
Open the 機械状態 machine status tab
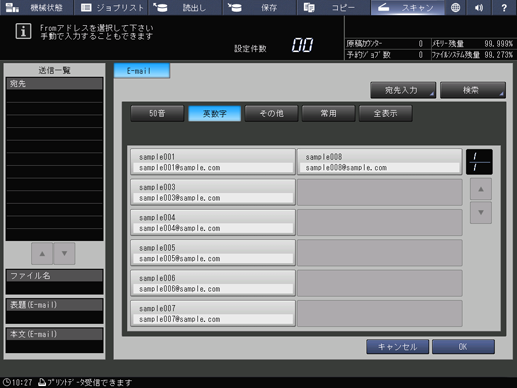point(37,7)
